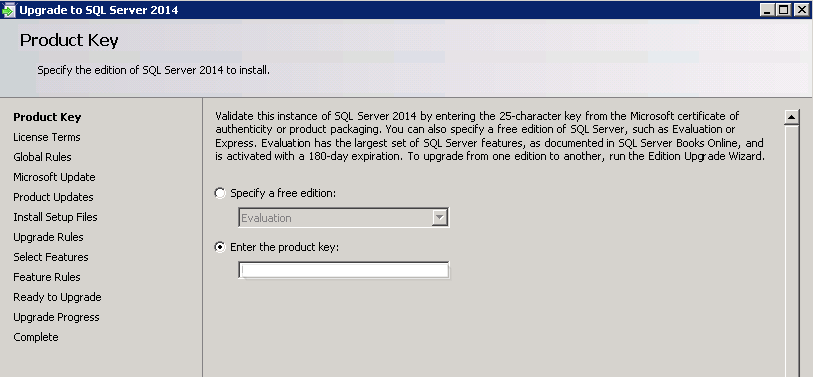Select the Microsoft Update step
This screenshot has width=813, height=377.
pos(54,177)
